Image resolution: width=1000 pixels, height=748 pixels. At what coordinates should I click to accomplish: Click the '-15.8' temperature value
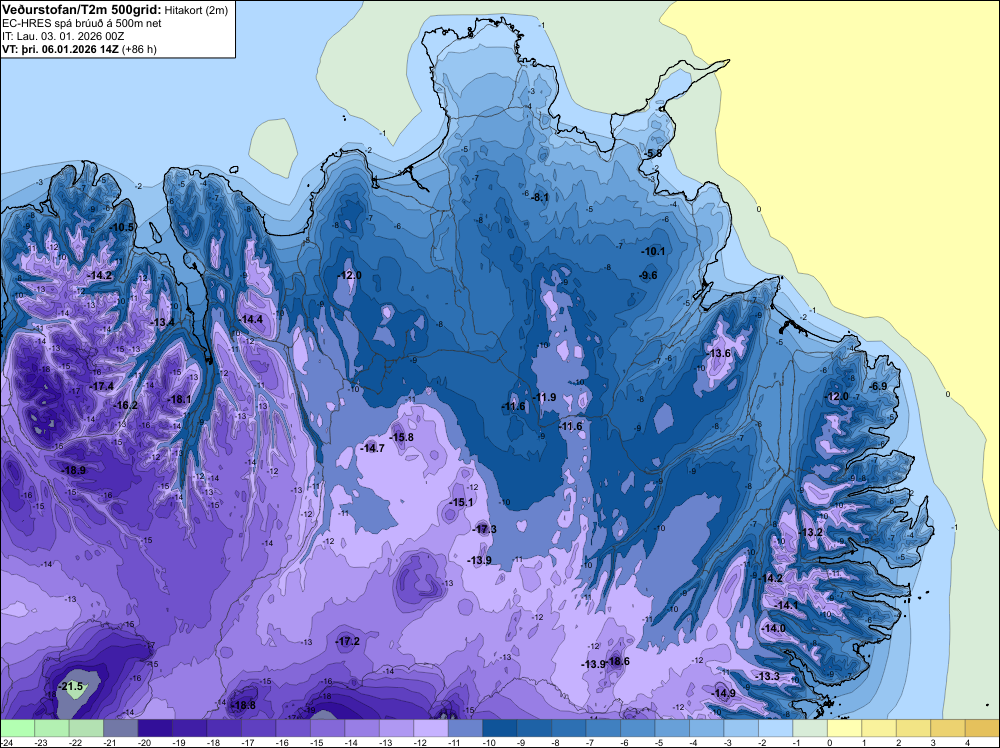pyautogui.click(x=401, y=437)
